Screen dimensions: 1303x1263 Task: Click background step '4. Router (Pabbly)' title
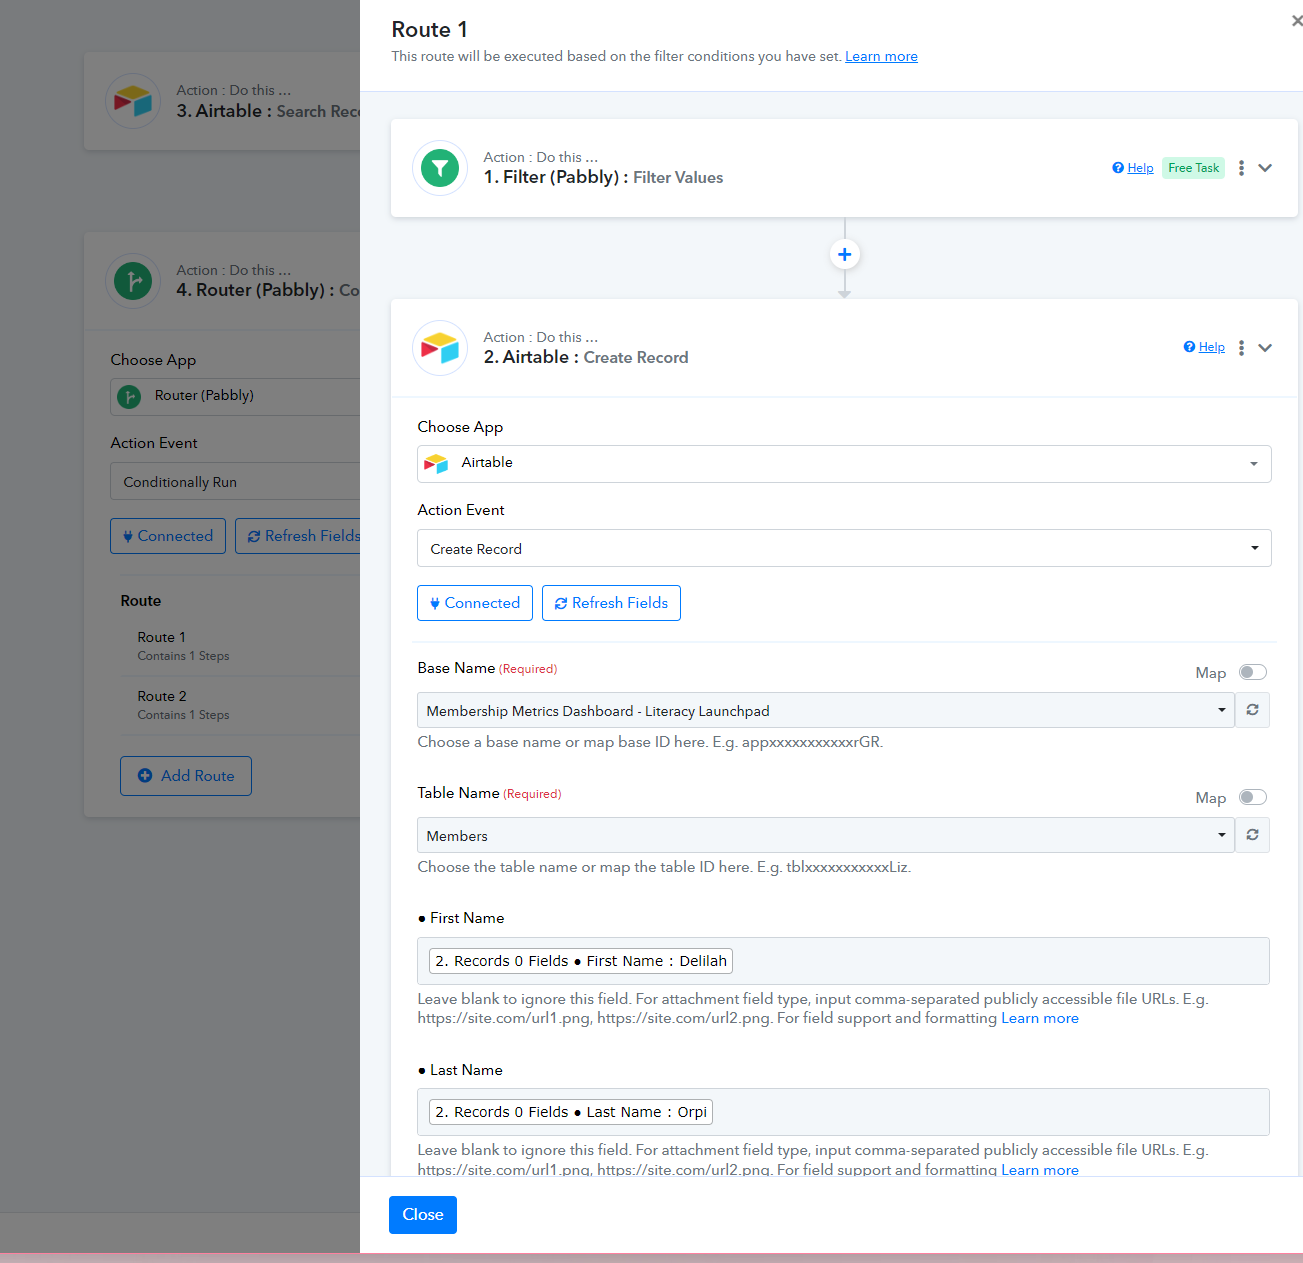point(268,290)
